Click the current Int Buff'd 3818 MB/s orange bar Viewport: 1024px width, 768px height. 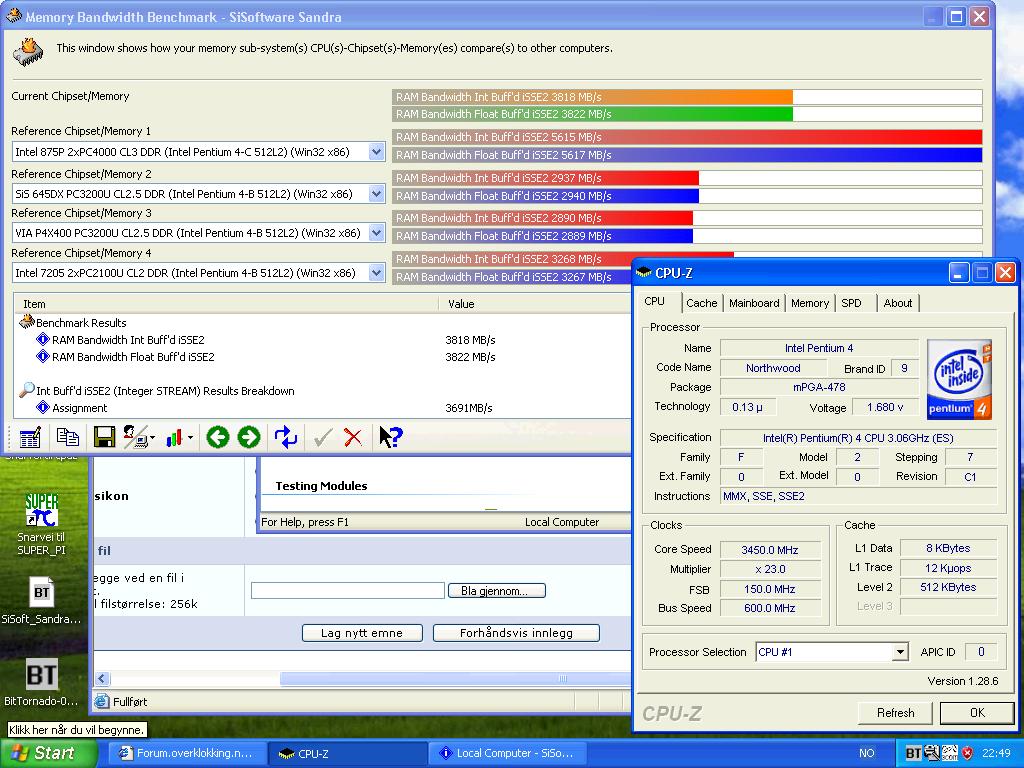(x=592, y=97)
